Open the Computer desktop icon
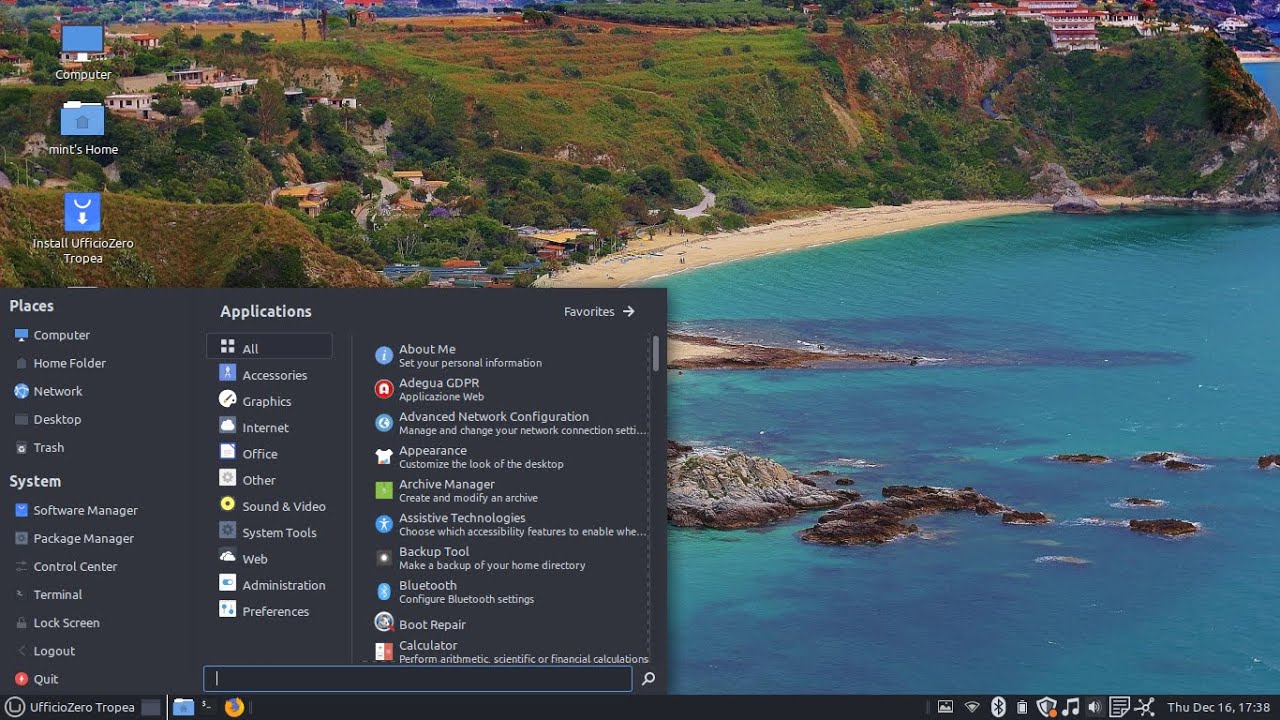The height and width of the screenshot is (720, 1280). [x=82, y=43]
